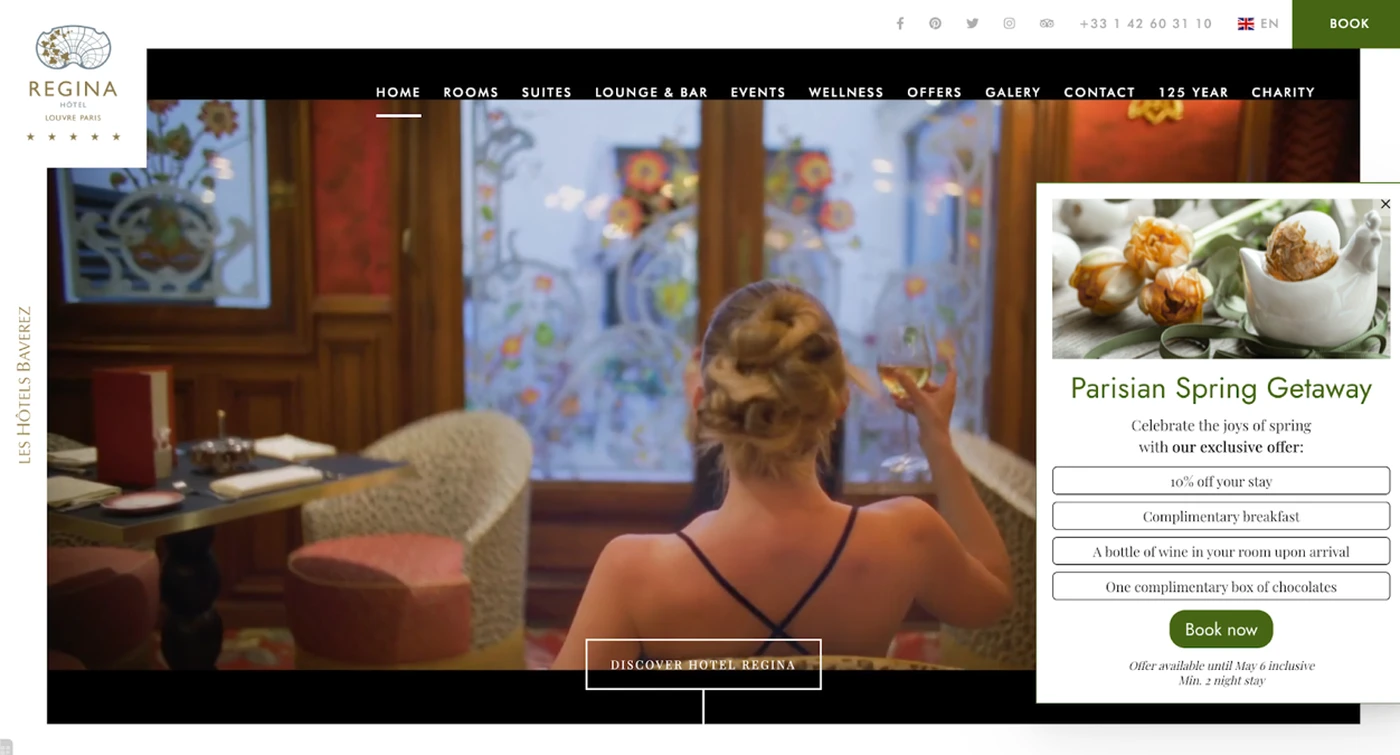Open the EVENTS menu item
Image resolution: width=1400 pixels, height=755 pixels.
(x=758, y=92)
